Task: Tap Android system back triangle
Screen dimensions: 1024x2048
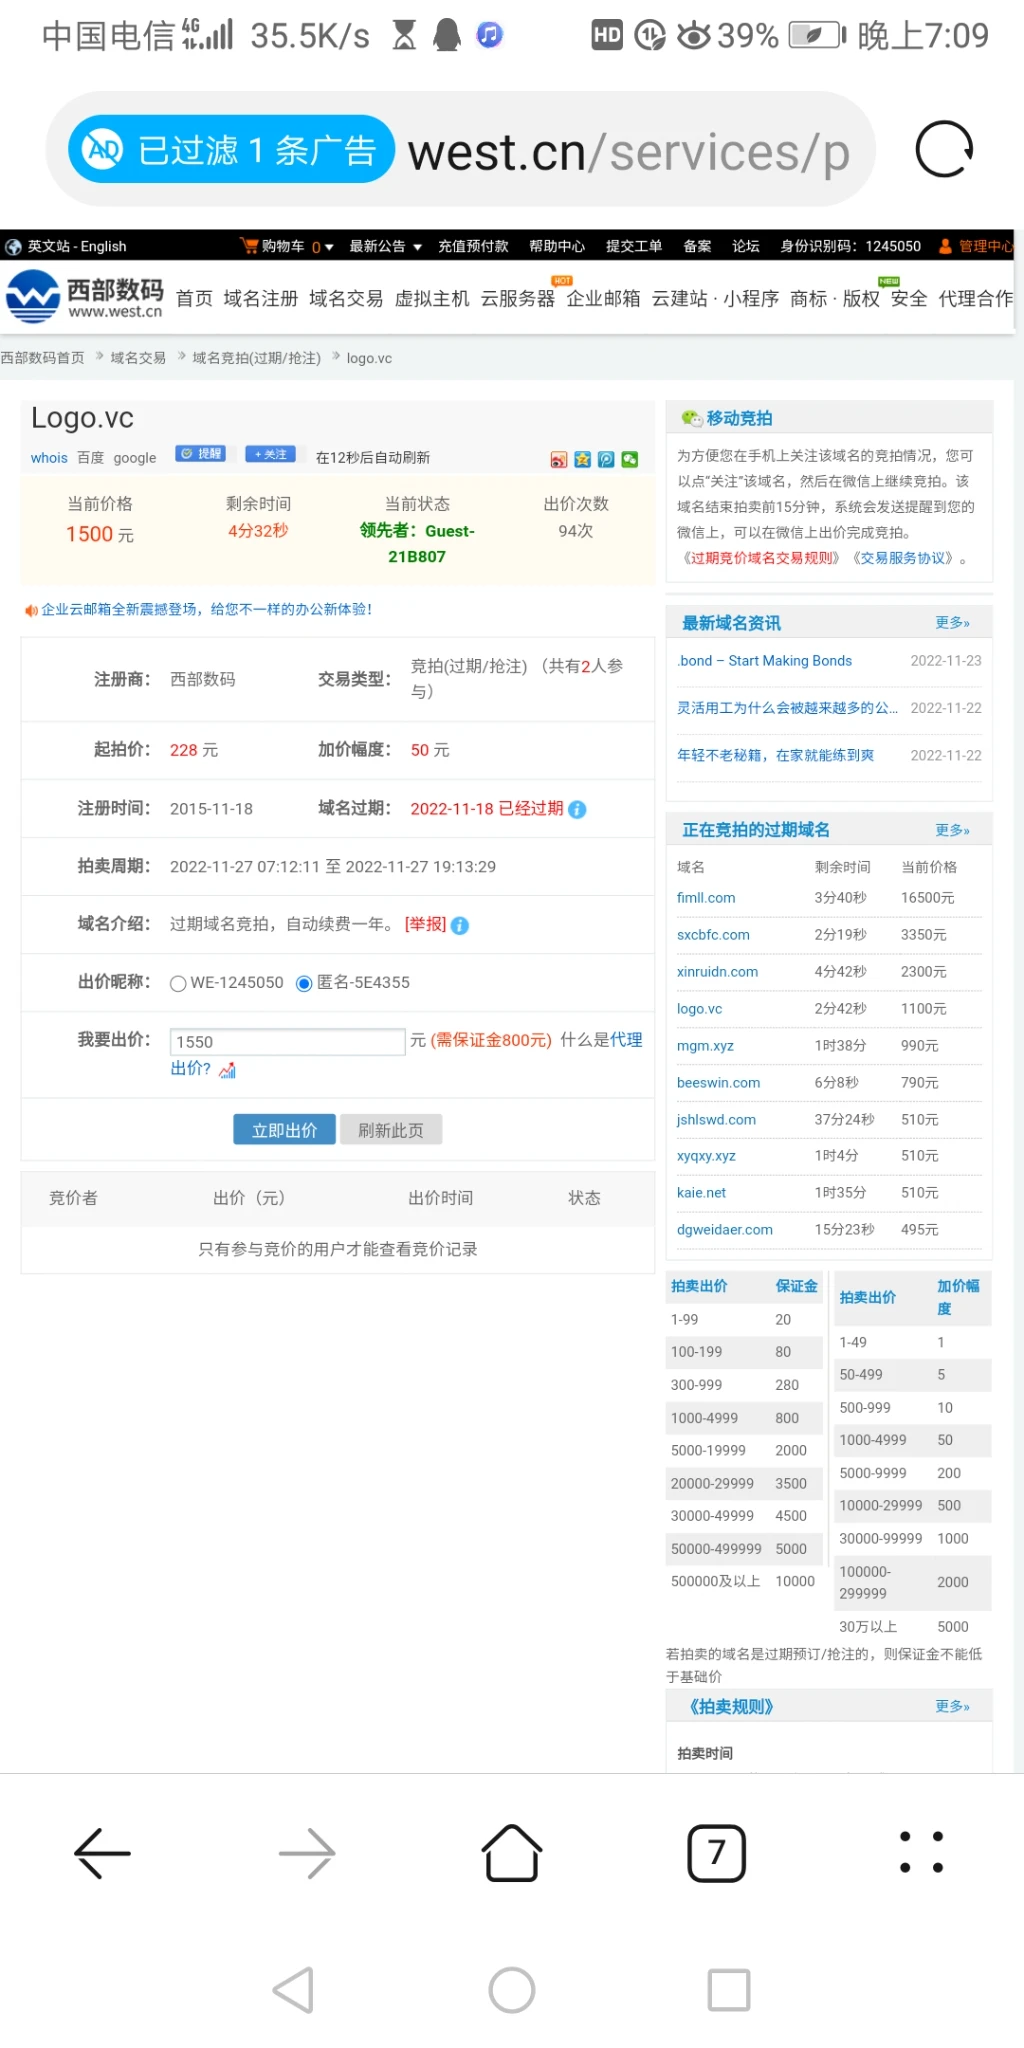Action: [294, 1990]
